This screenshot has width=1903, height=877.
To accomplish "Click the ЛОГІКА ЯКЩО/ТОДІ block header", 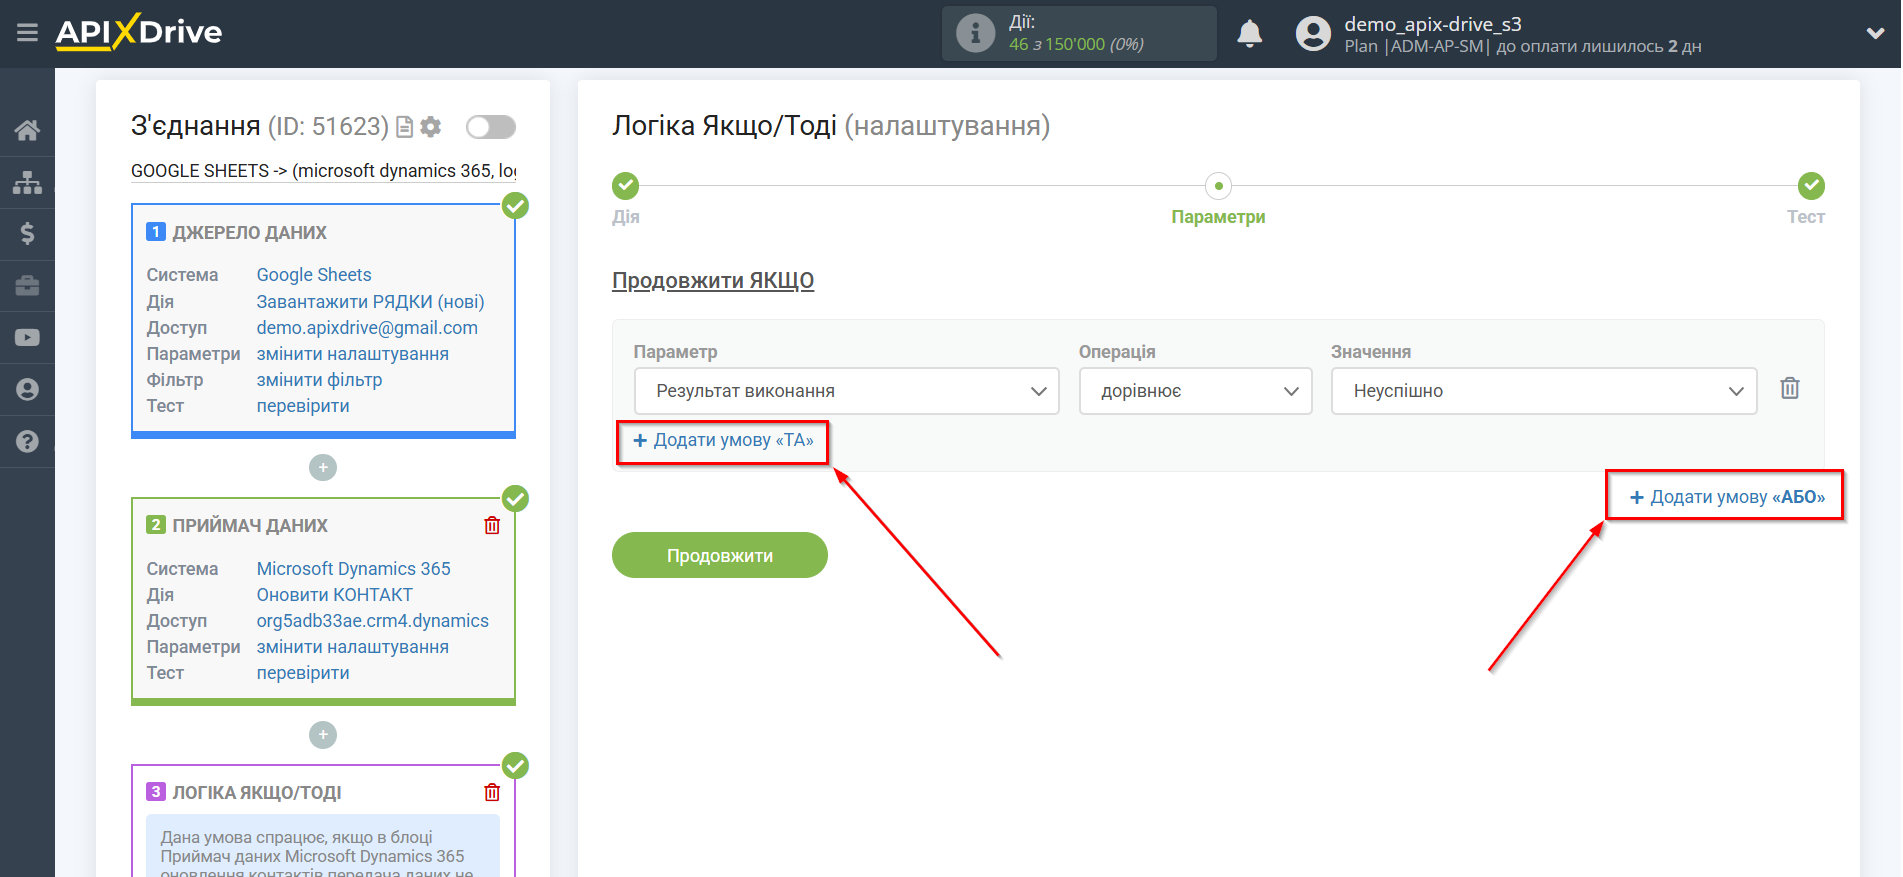I will [x=257, y=793].
